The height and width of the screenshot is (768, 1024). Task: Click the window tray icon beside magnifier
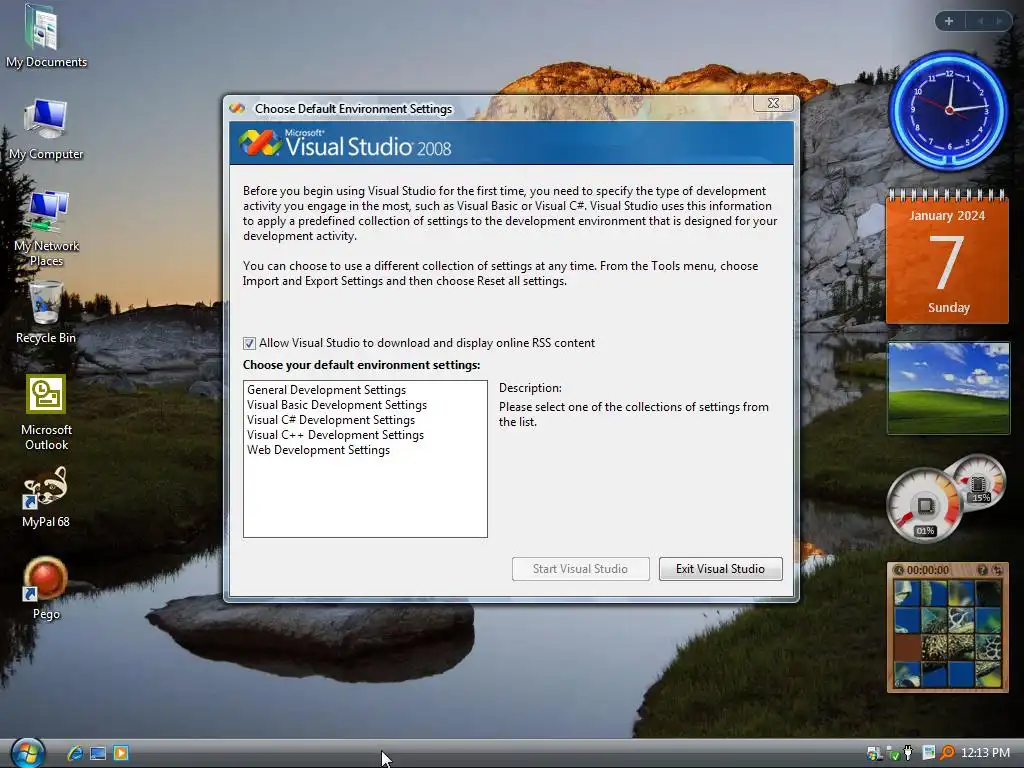tap(929, 752)
